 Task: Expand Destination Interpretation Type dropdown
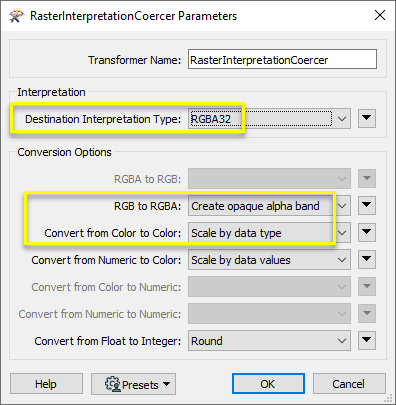pyautogui.click(x=269, y=119)
